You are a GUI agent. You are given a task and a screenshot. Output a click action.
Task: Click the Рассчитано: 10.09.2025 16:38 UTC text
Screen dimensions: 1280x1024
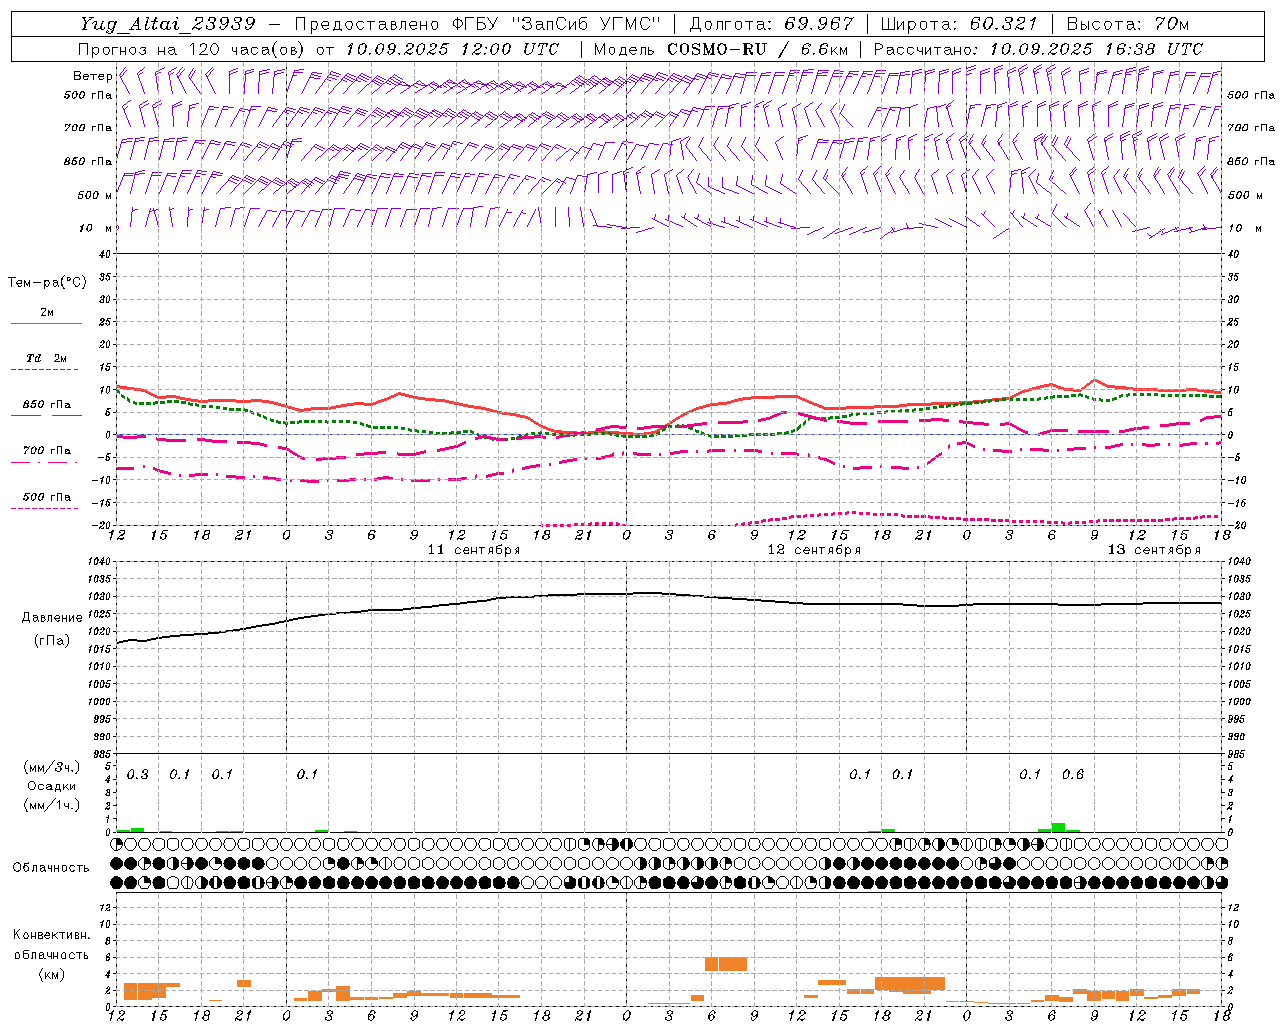click(1038, 49)
